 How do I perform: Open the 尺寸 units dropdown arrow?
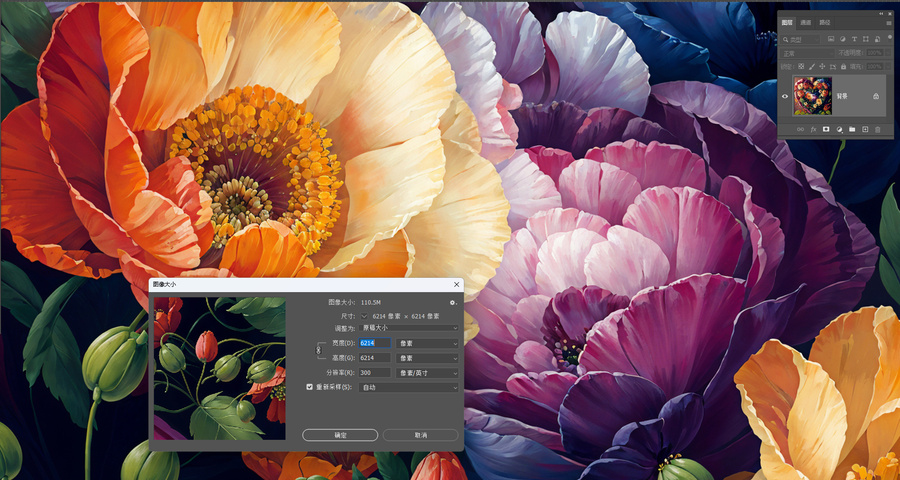(364, 316)
